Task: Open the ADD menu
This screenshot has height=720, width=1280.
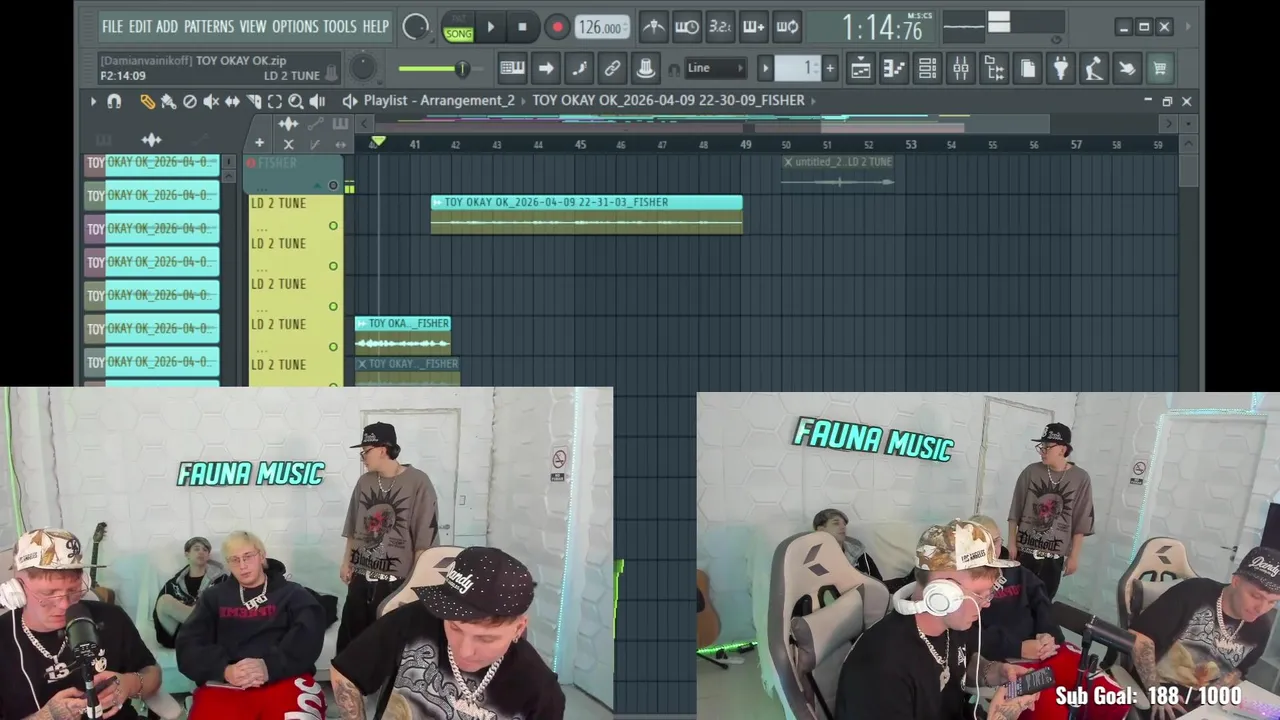Action: tap(167, 27)
